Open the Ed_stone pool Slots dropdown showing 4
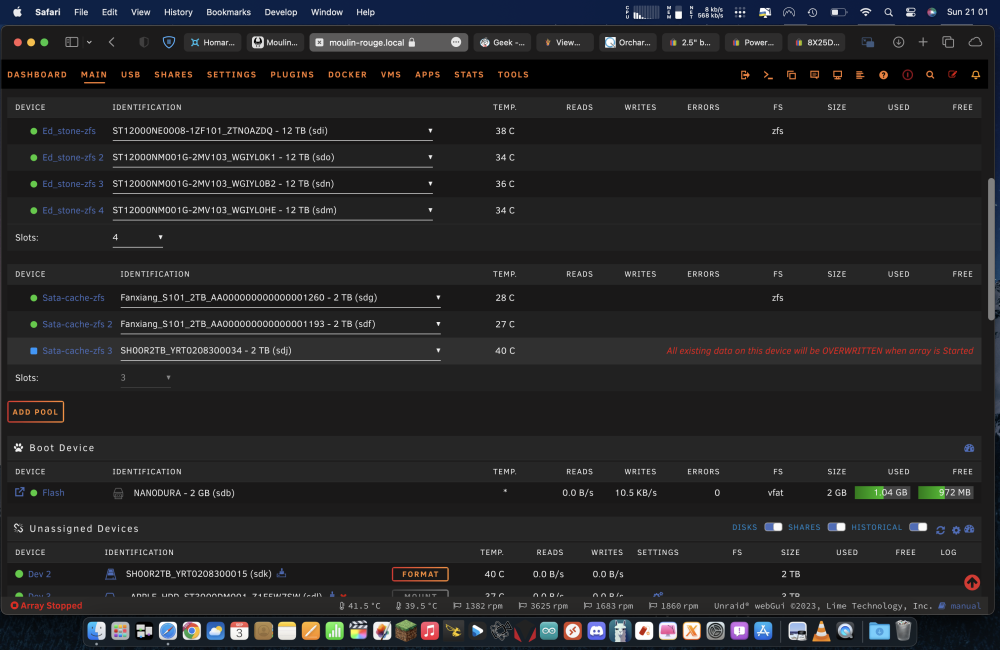 pos(138,237)
